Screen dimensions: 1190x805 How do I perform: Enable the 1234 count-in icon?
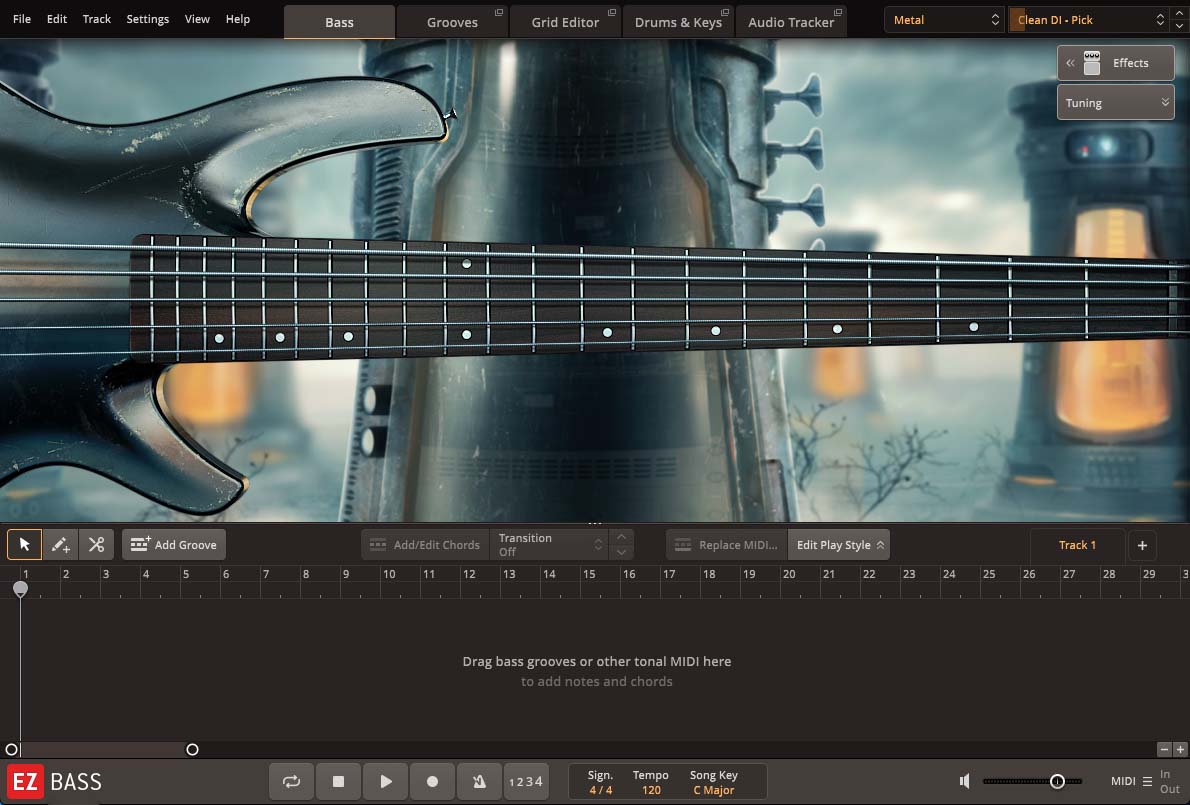click(x=526, y=781)
